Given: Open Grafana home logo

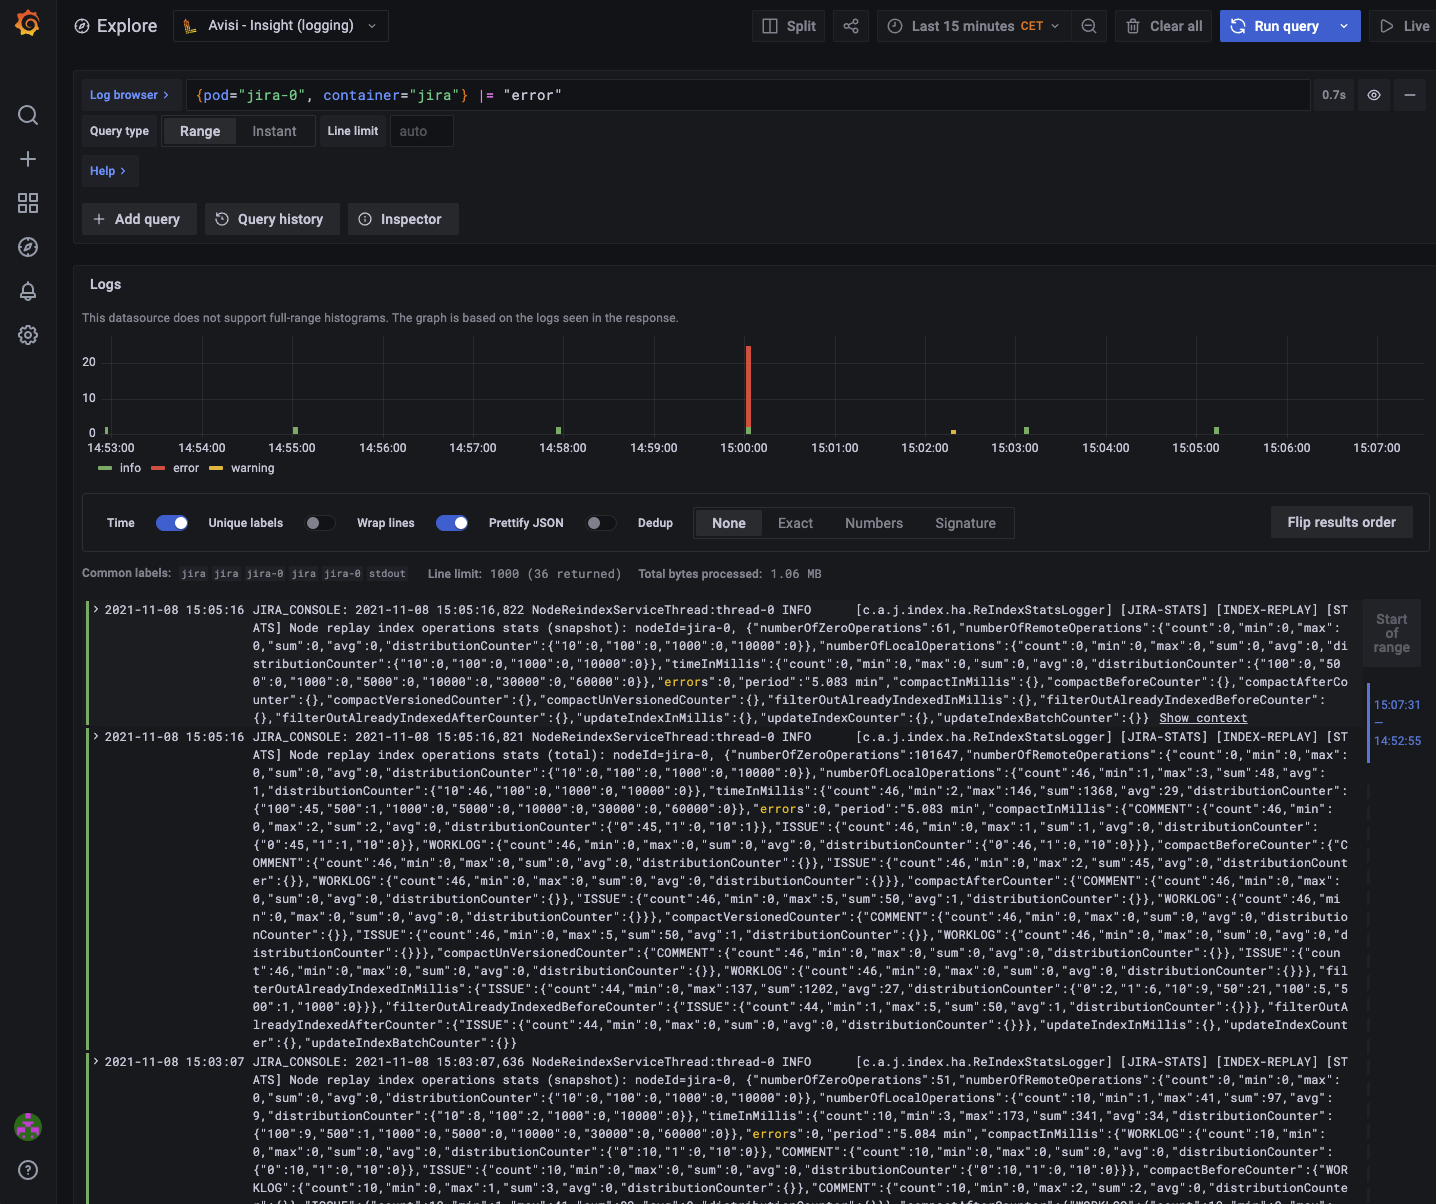Looking at the screenshot, I should pyautogui.click(x=28, y=23).
